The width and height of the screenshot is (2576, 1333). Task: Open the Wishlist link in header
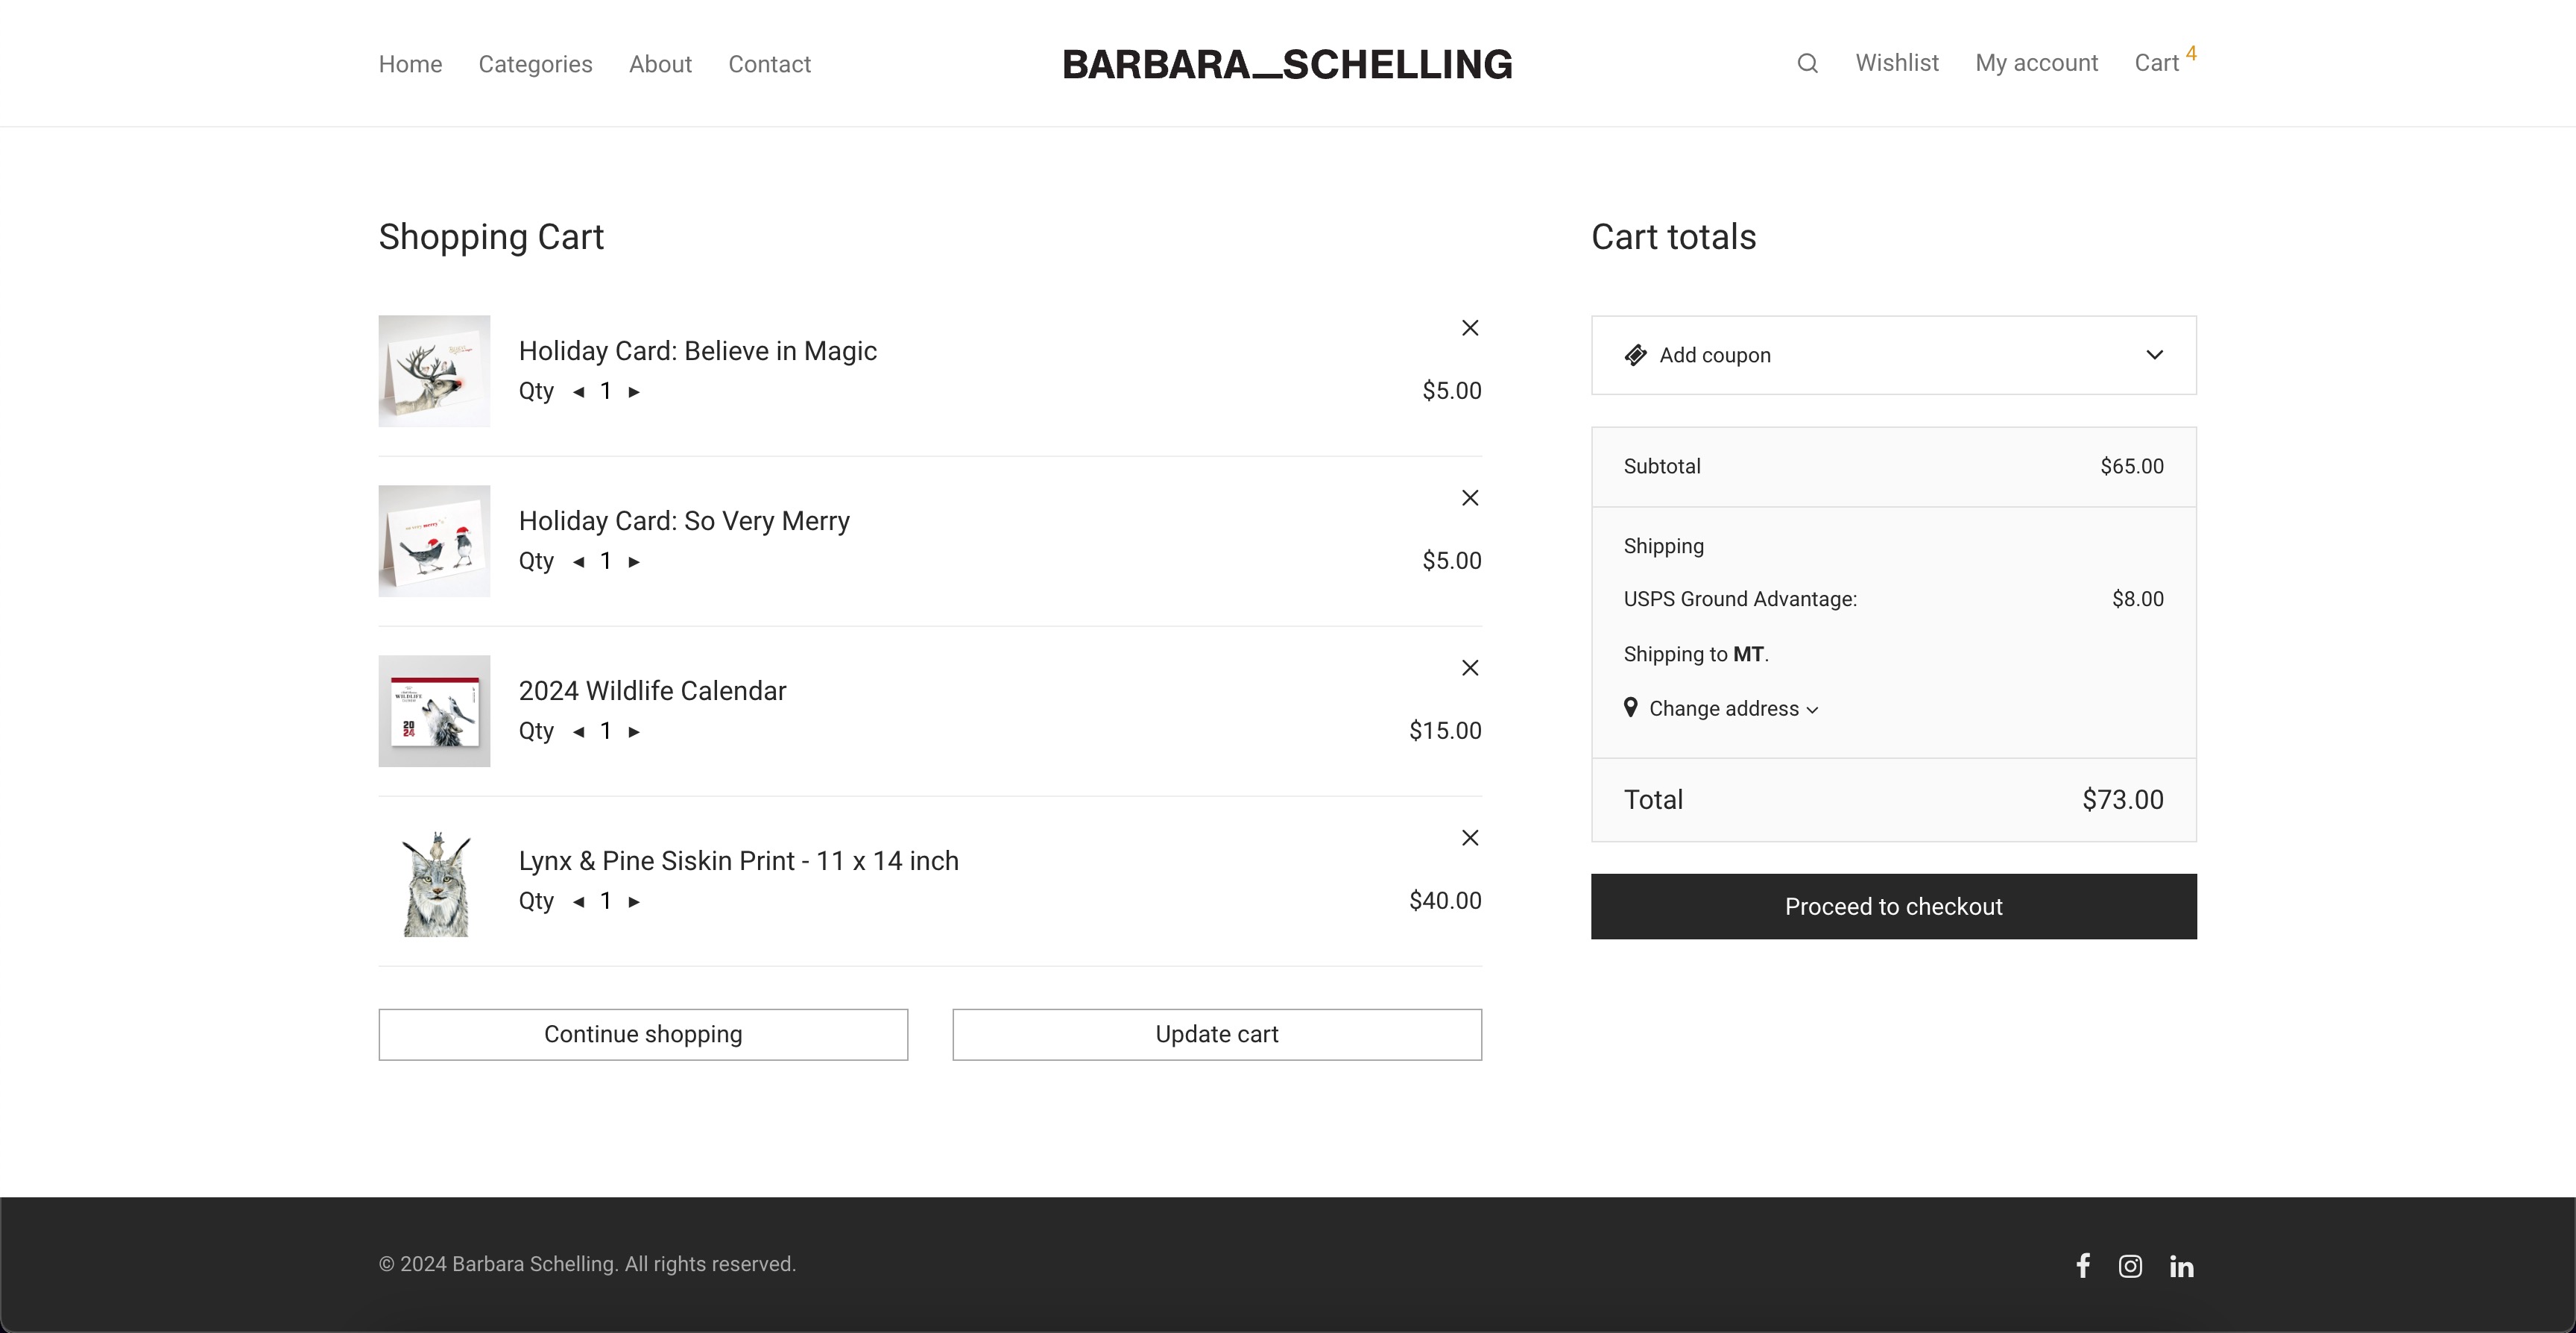[x=1896, y=63]
